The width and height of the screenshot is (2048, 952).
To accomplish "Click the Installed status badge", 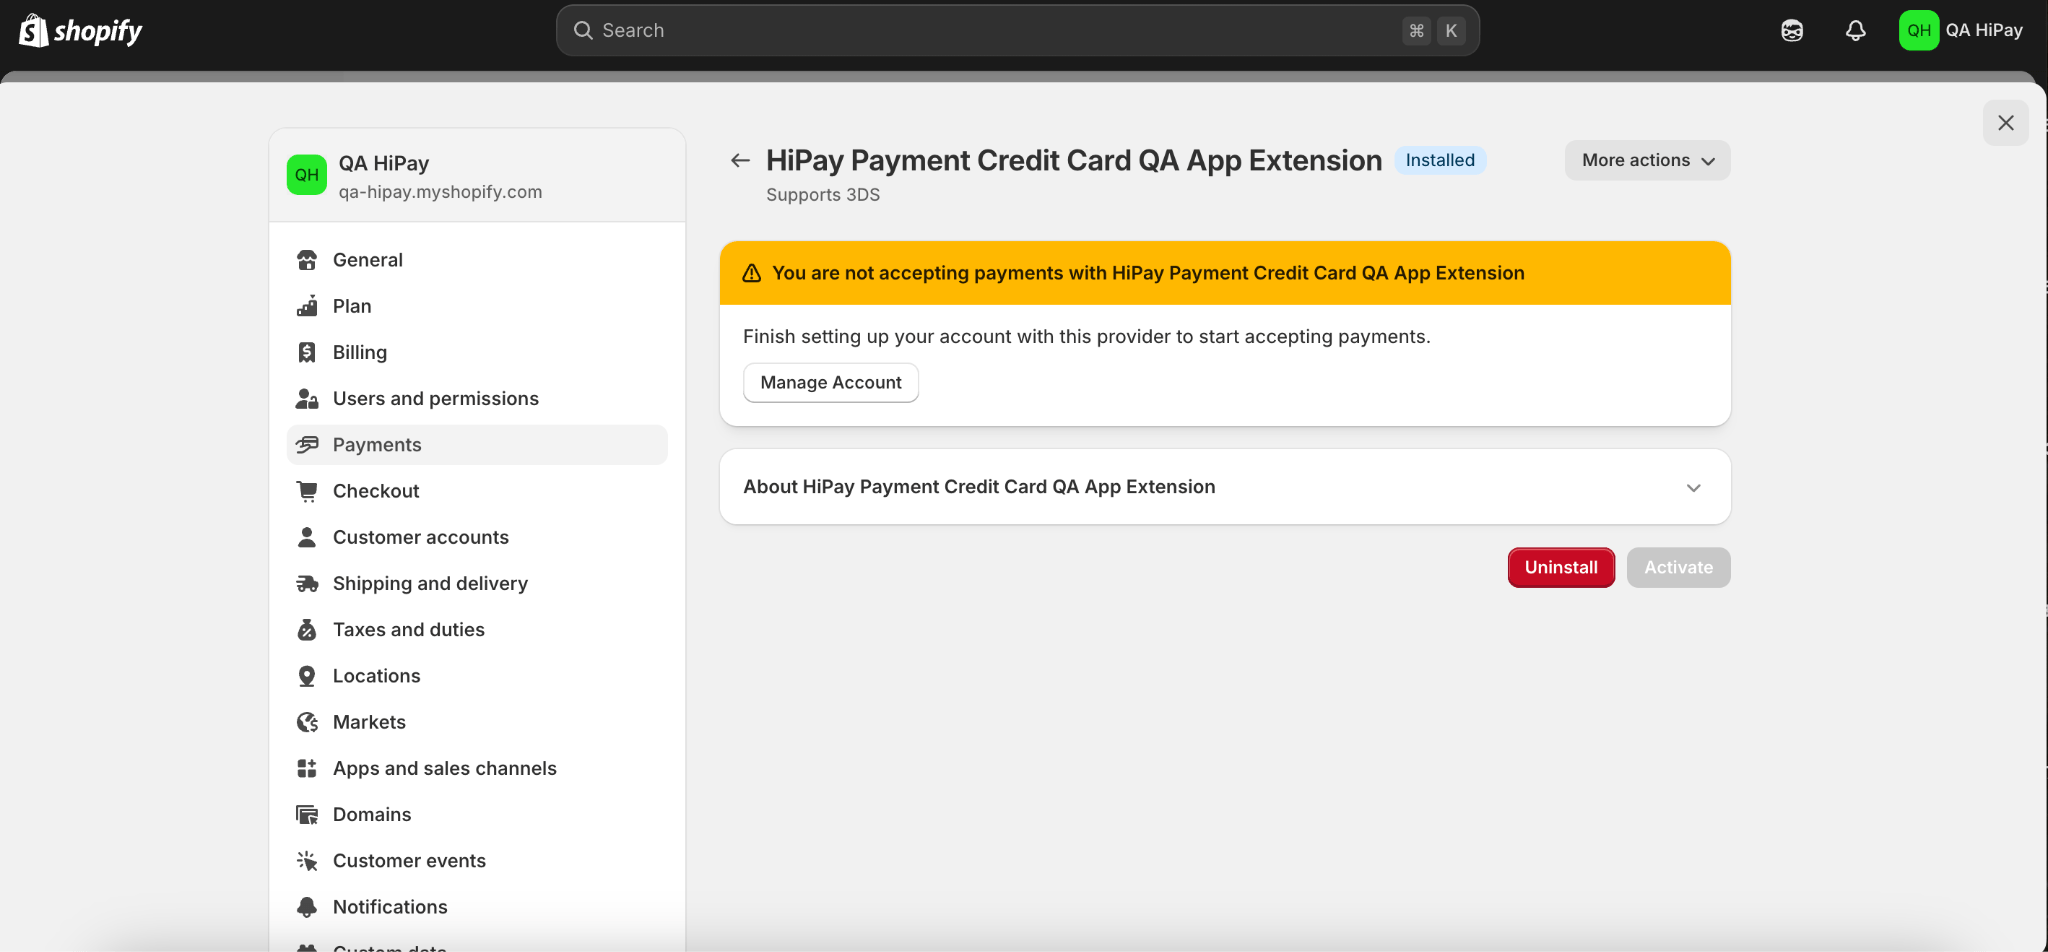I will pos(1440,160).
